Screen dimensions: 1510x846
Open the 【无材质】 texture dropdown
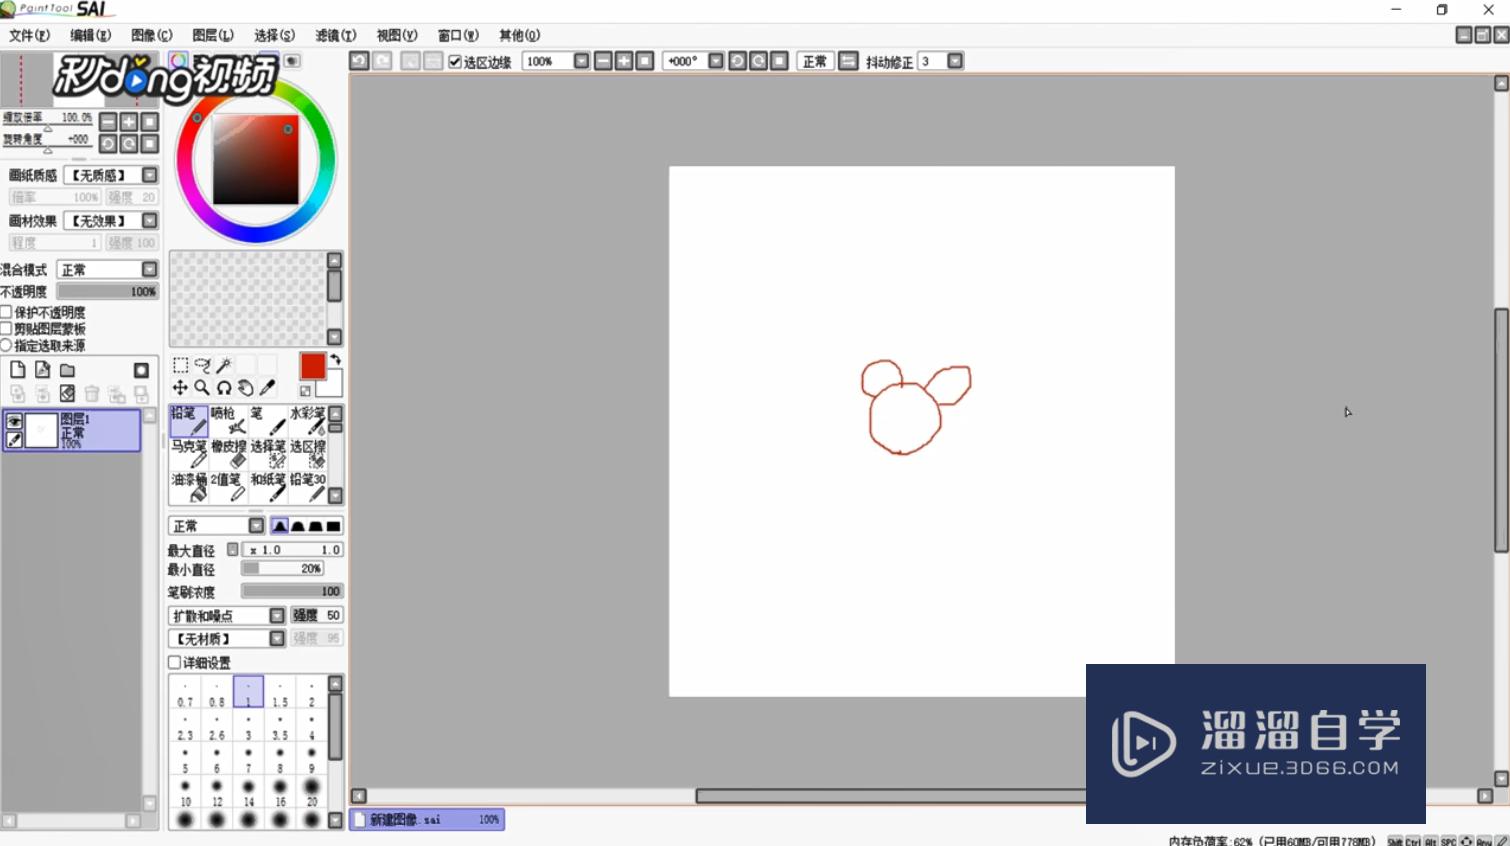pyautogui.click(x=277, y=638)
